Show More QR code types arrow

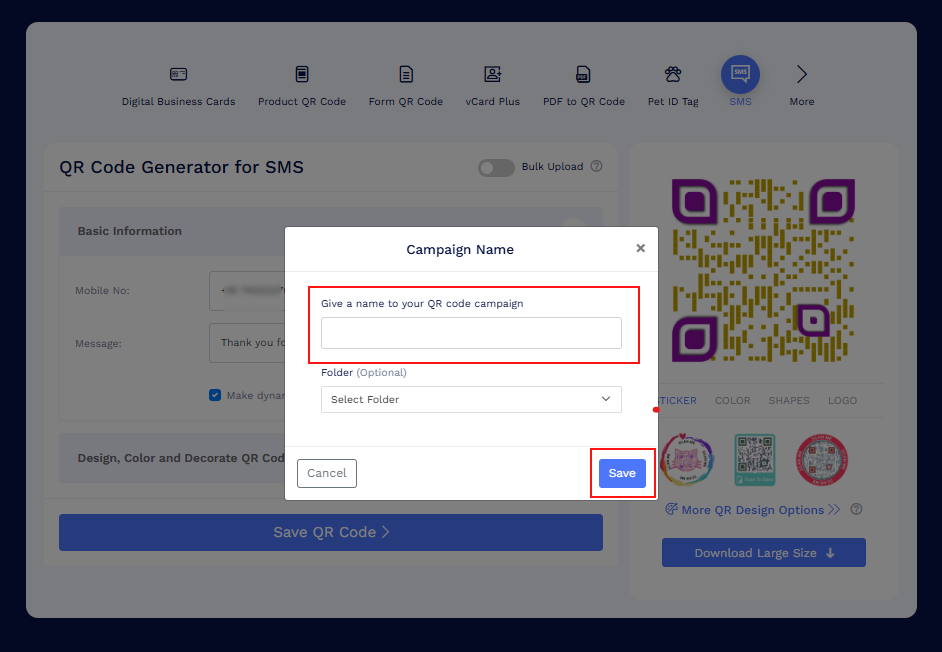(801, 75)
